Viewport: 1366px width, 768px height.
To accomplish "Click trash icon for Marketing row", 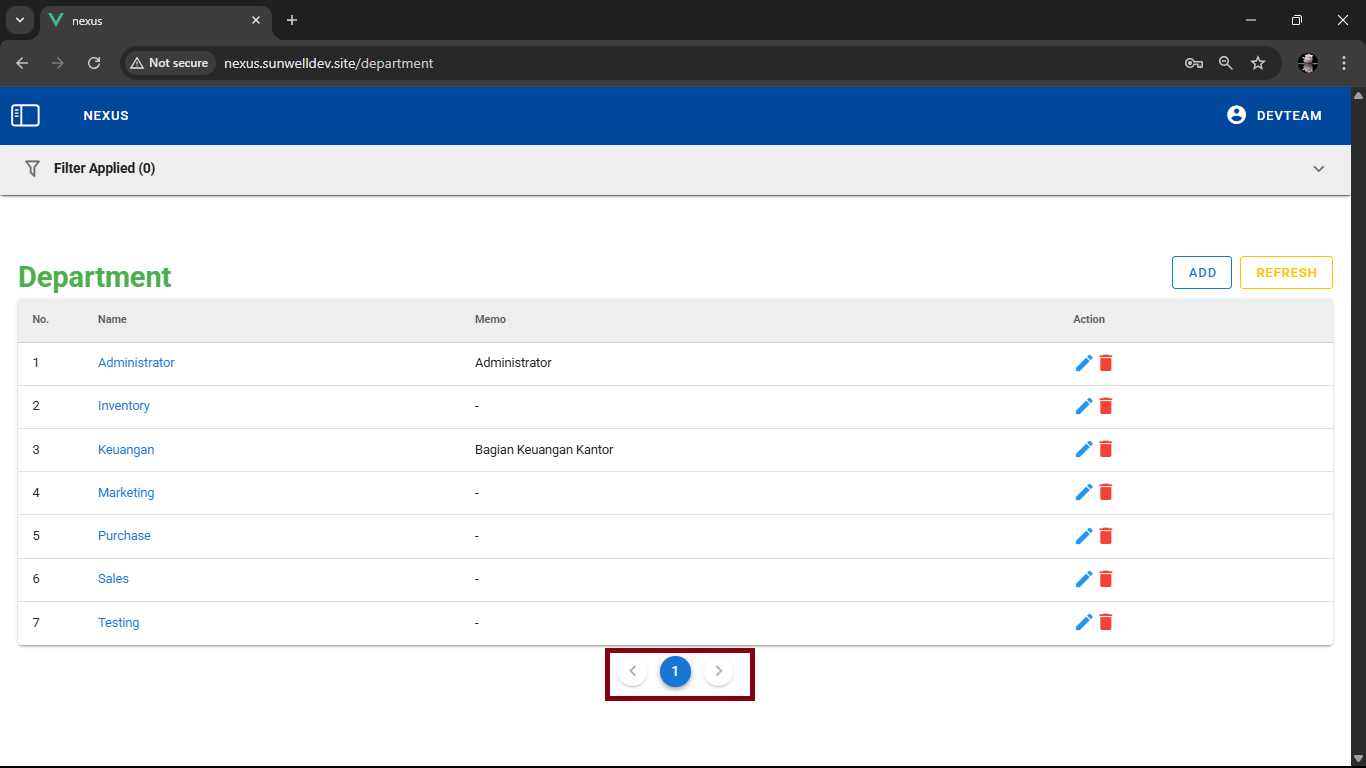I will (1106, 492).
